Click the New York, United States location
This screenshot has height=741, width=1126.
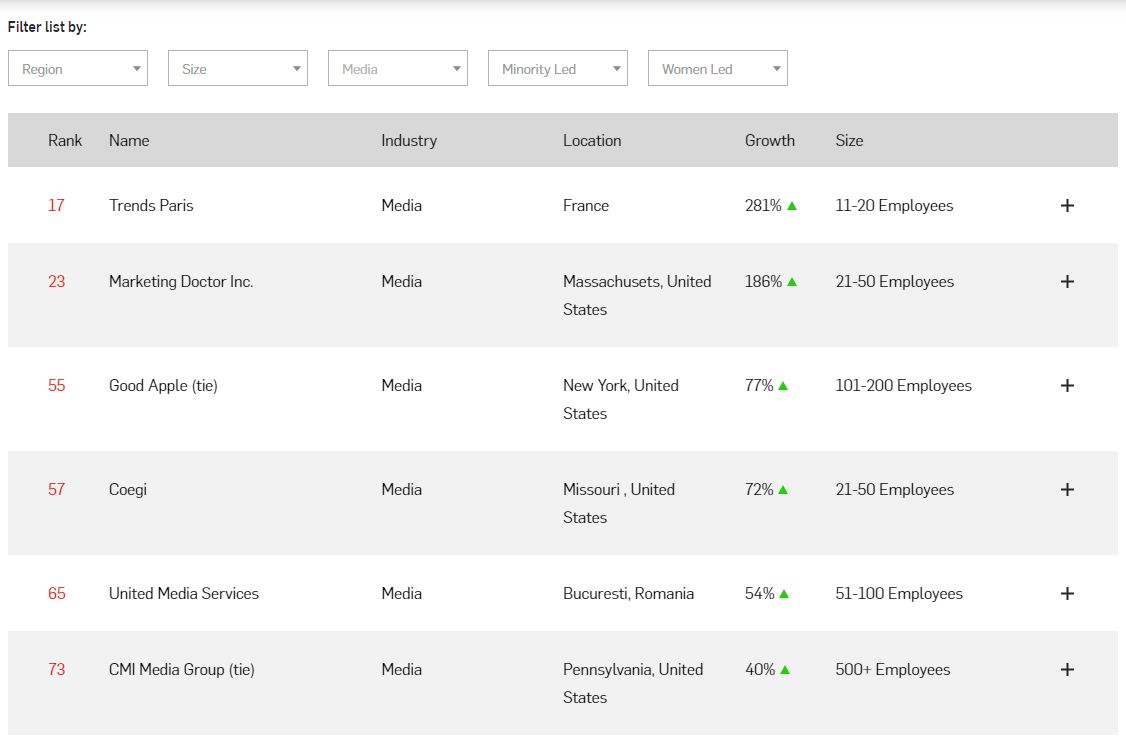click(x=621, y=399)
